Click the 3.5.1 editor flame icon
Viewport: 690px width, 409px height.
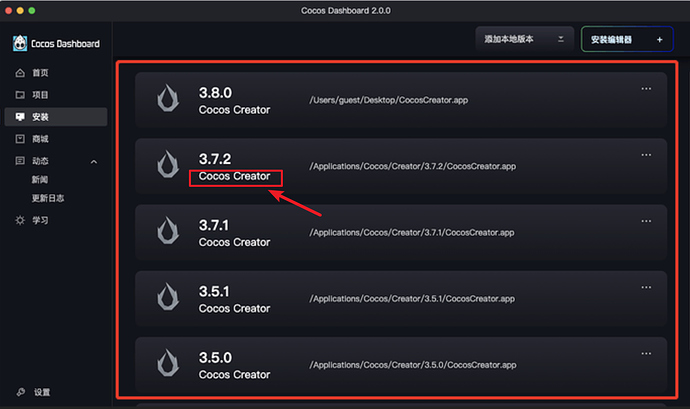coord(168,297)
